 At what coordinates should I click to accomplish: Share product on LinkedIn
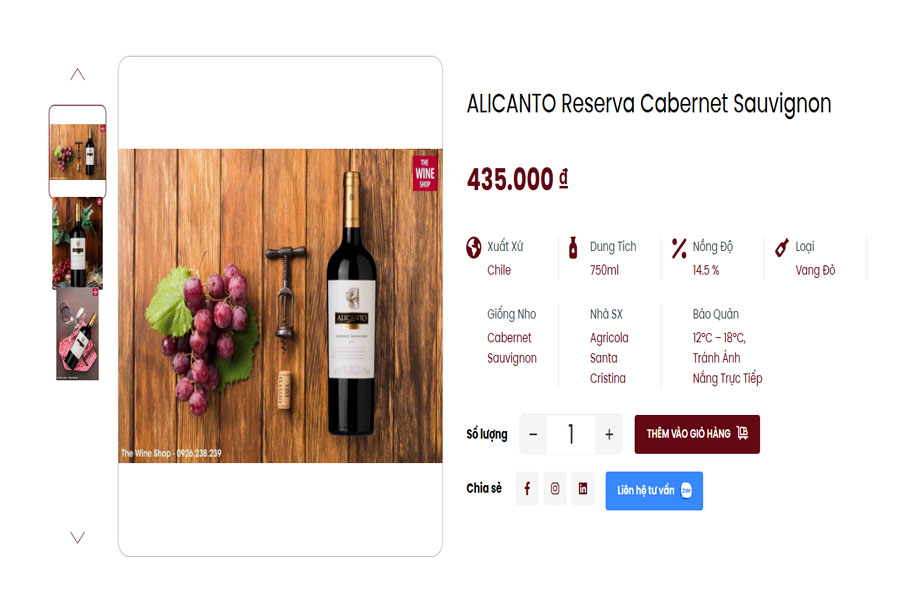coord(583,489)
